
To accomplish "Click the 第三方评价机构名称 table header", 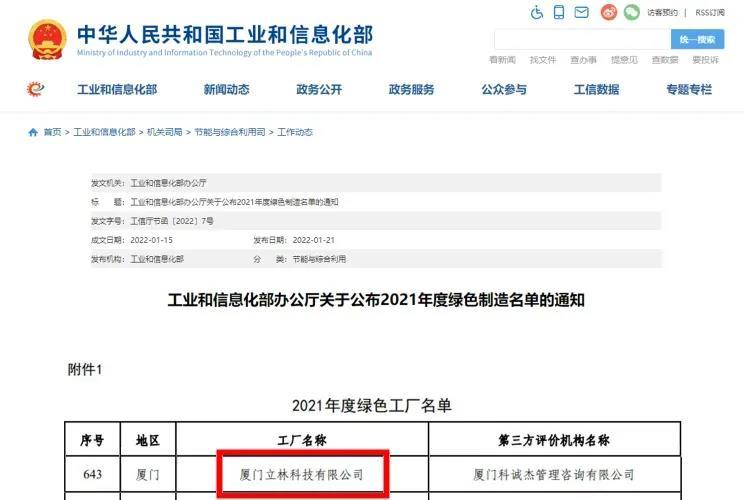I will 554,440.
